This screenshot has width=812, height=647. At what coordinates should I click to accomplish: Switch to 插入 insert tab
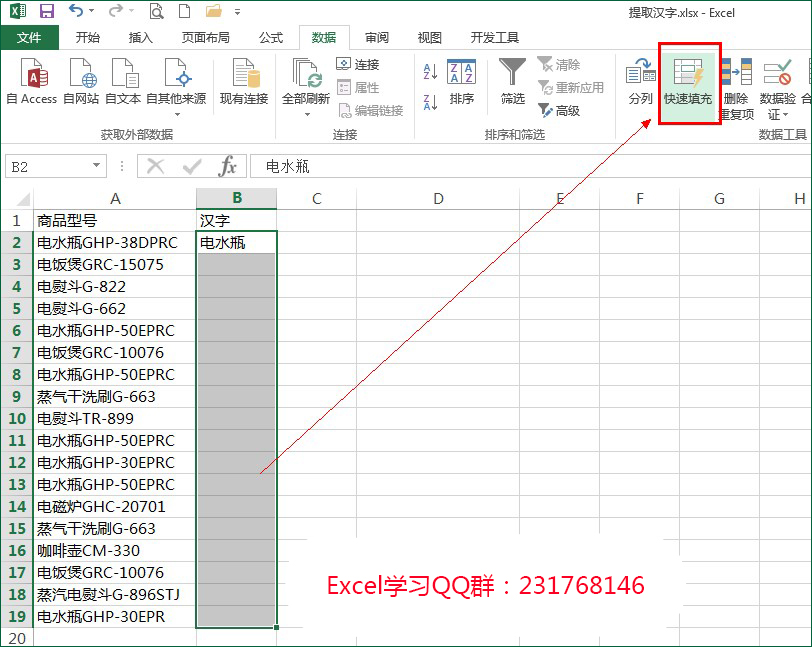tap(140, 37)
